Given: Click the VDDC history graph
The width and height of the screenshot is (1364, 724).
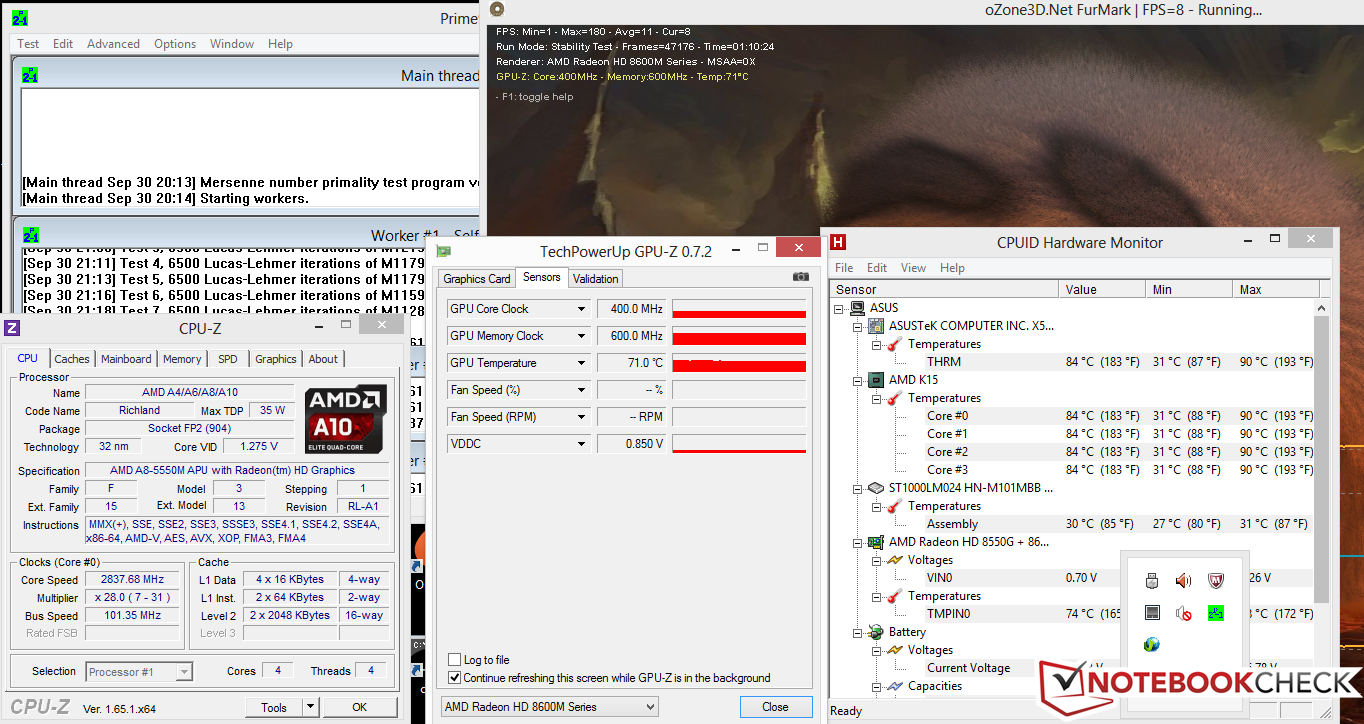Looking at the screenshot, I should click(x=739, y=444).
